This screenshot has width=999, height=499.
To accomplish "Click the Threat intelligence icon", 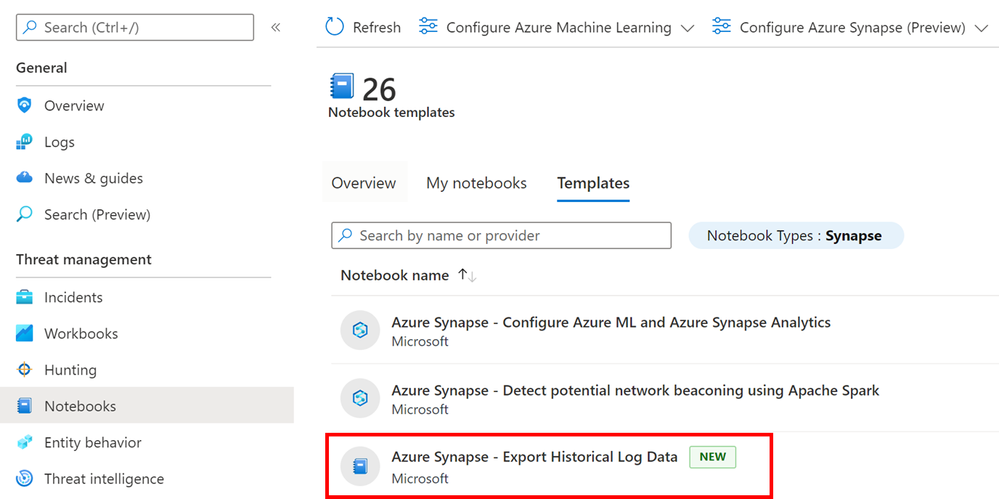I will pyautogui.click(x=25, y=479).
